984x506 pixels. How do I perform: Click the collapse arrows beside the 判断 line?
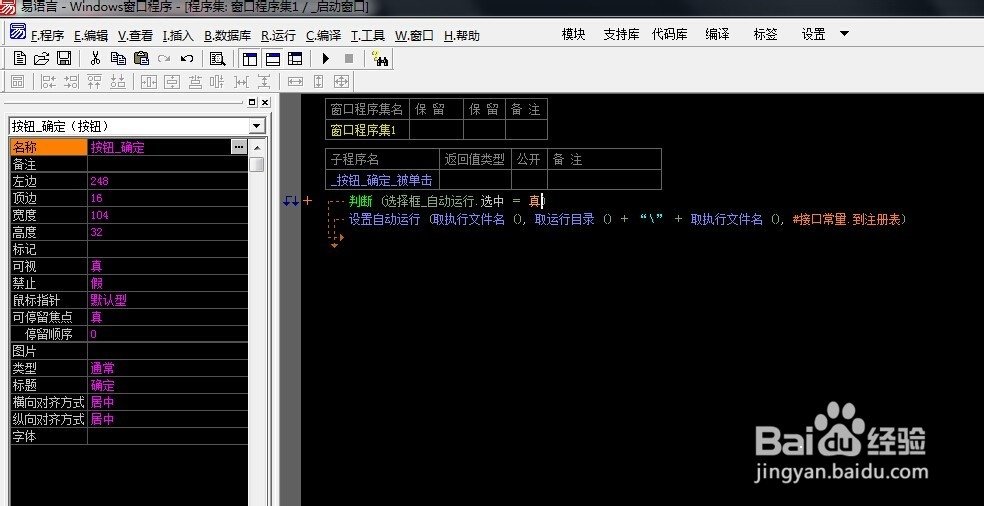[291, 201]
